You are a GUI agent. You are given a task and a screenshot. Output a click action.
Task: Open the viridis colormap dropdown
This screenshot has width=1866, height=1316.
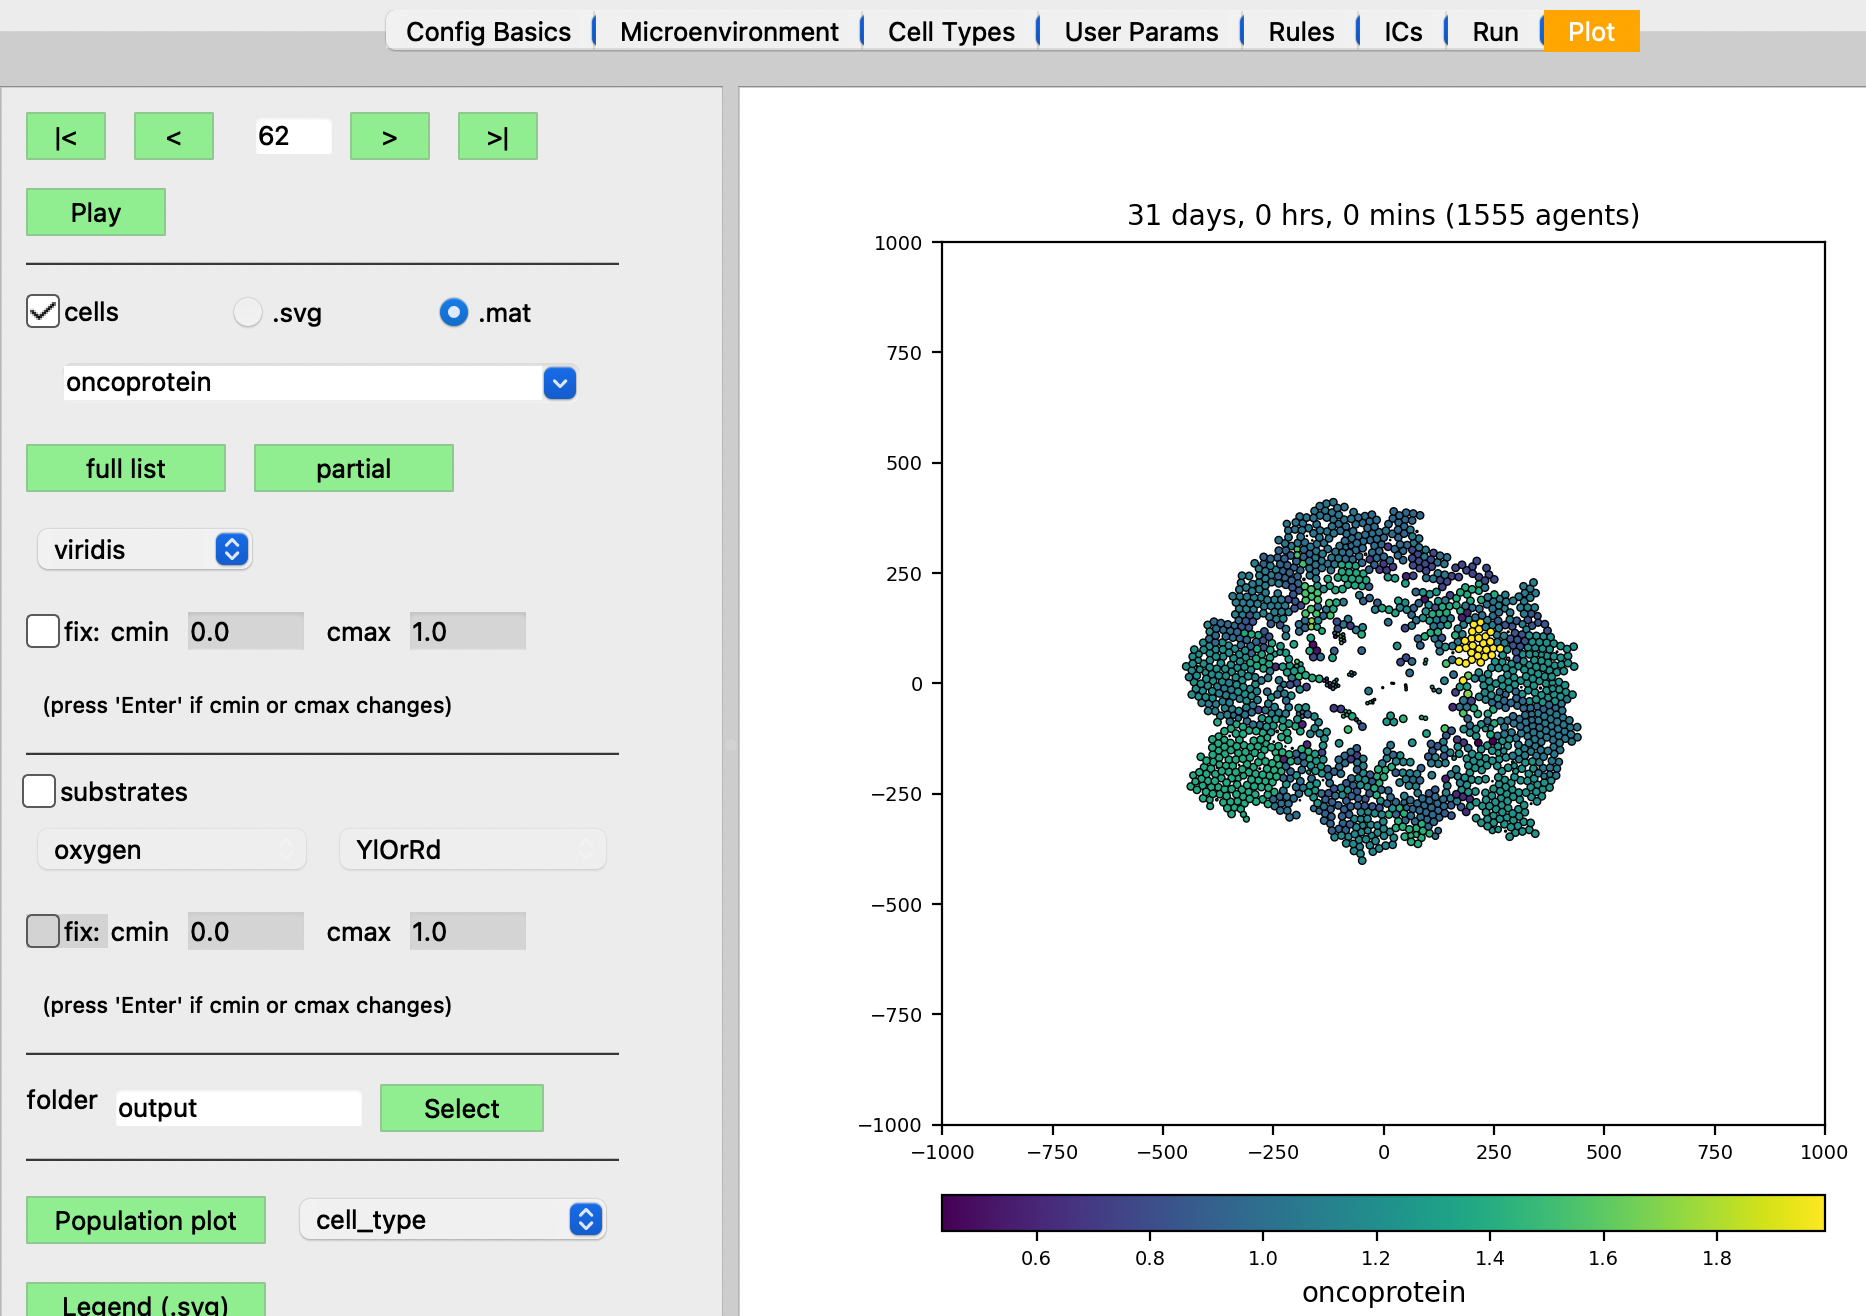tap(145, 549)
